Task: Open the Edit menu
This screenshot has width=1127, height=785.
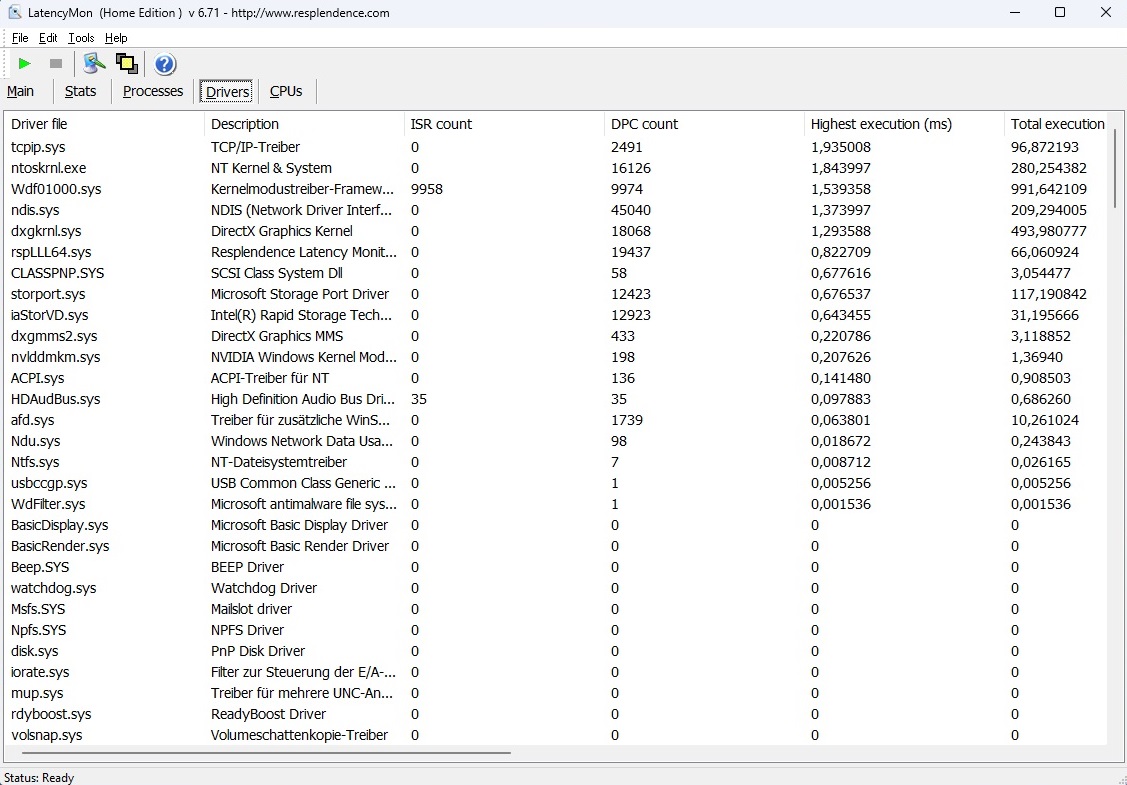Action: [48, 38]
